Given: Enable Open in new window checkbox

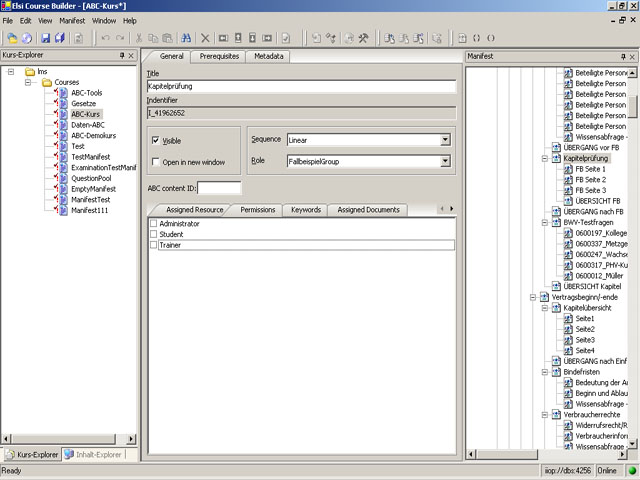Looking at the screenshot, I should pyautogui.click(x=156, y=162).
